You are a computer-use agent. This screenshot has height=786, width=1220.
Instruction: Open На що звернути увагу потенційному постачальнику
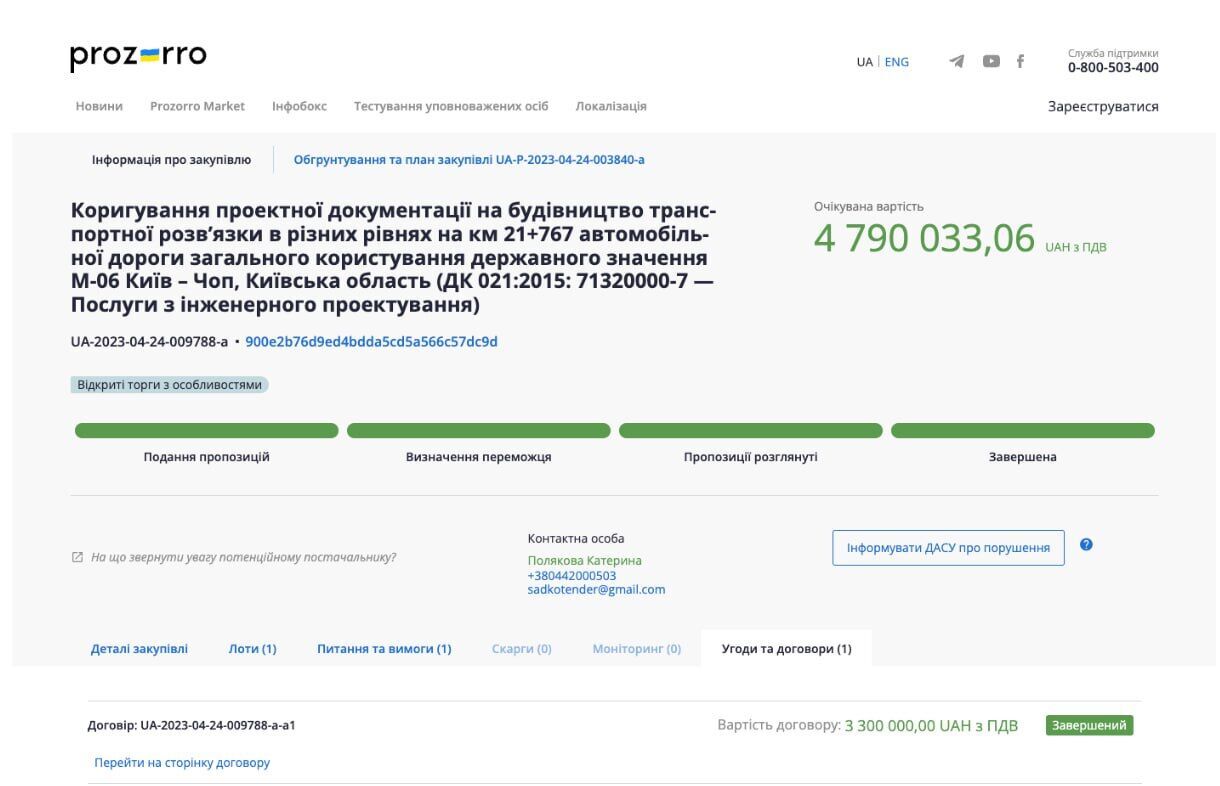243,557
